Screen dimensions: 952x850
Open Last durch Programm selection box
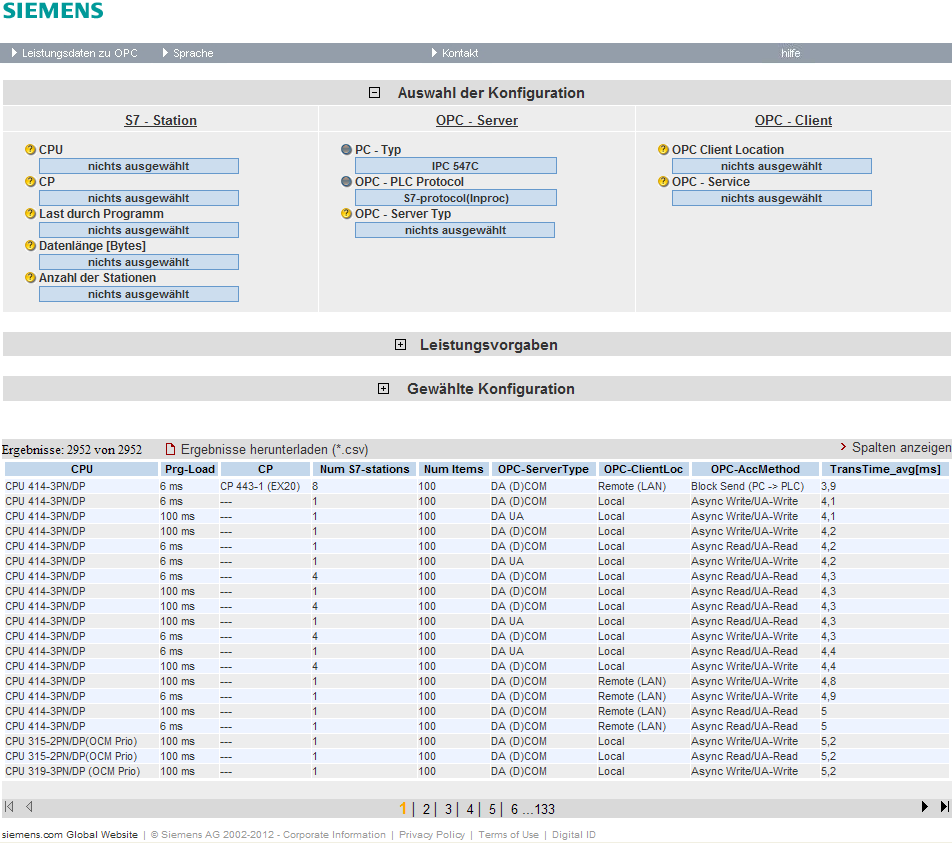click(138, 230)
